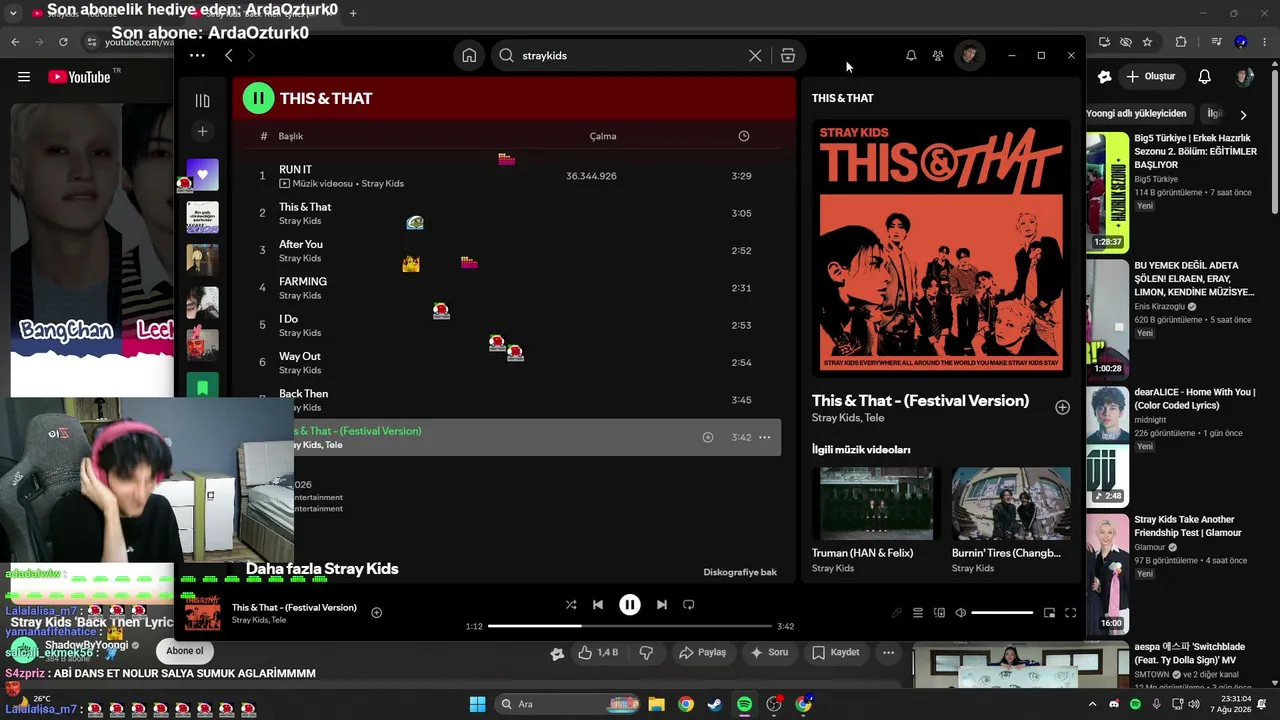The height and width of the screenshot is (720, 1280).
Task: Skip to the next track in Spotify
Action: (x=661, y=605)
